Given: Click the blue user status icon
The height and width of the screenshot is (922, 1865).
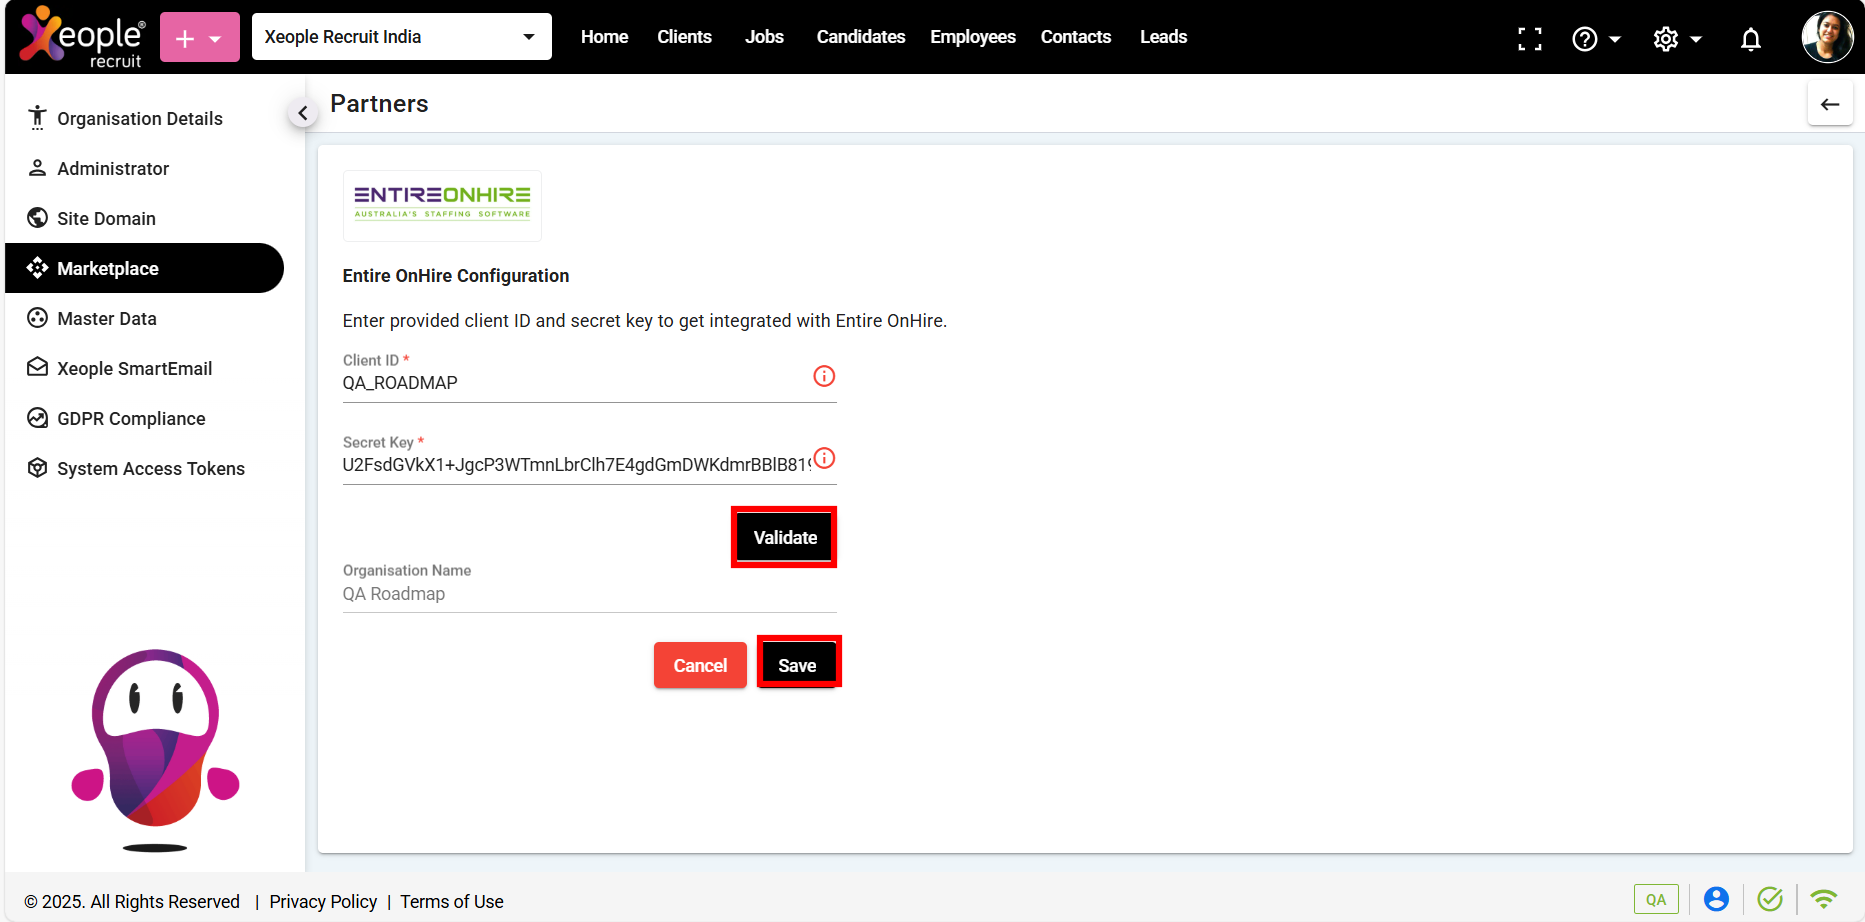Looking at the screenshot, I should point(1716,899).
